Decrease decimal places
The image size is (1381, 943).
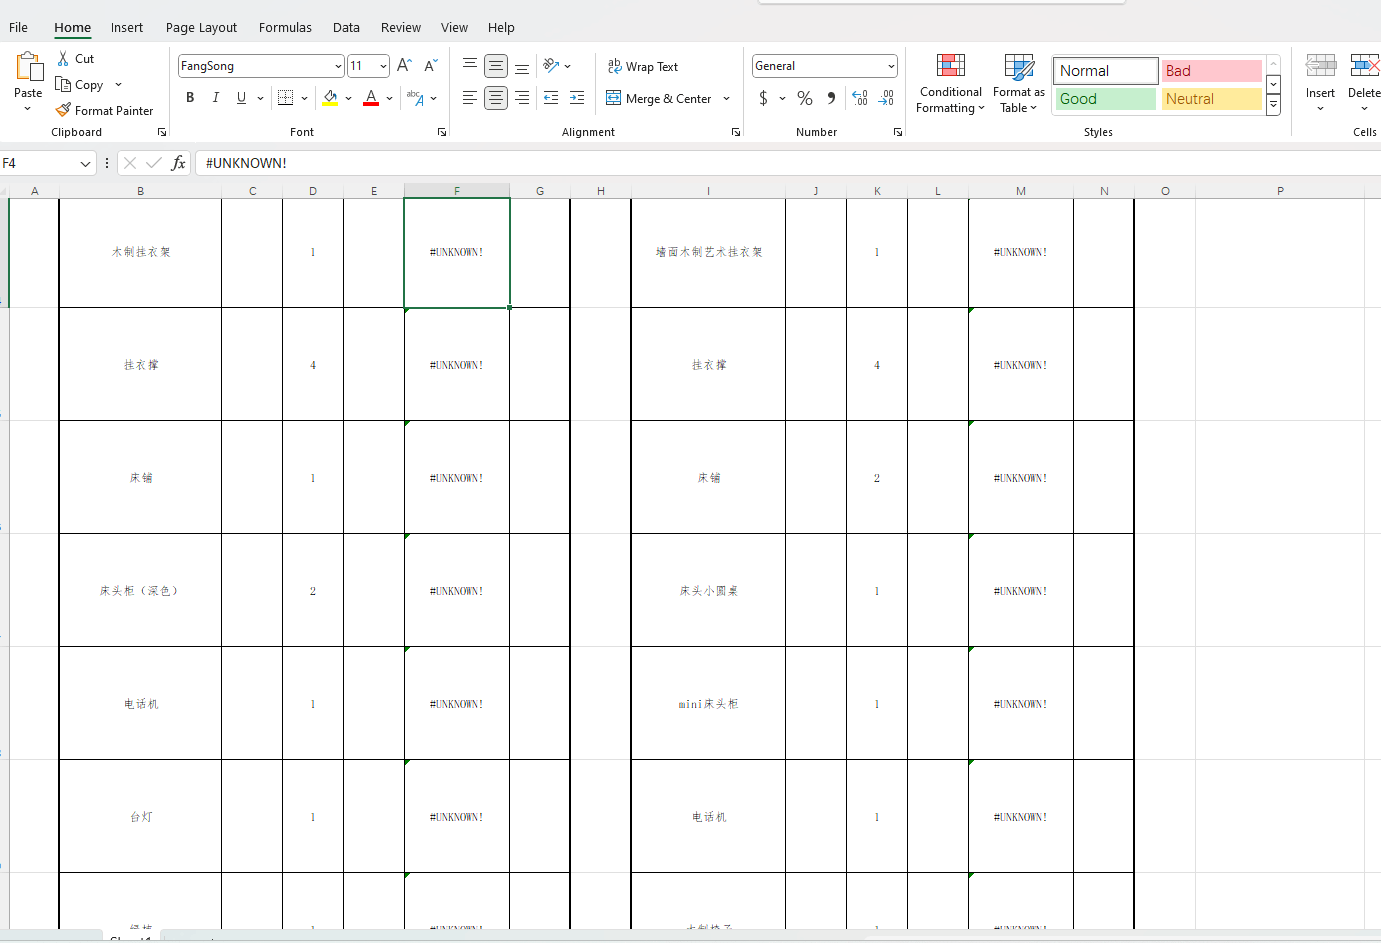click(886, 98)
